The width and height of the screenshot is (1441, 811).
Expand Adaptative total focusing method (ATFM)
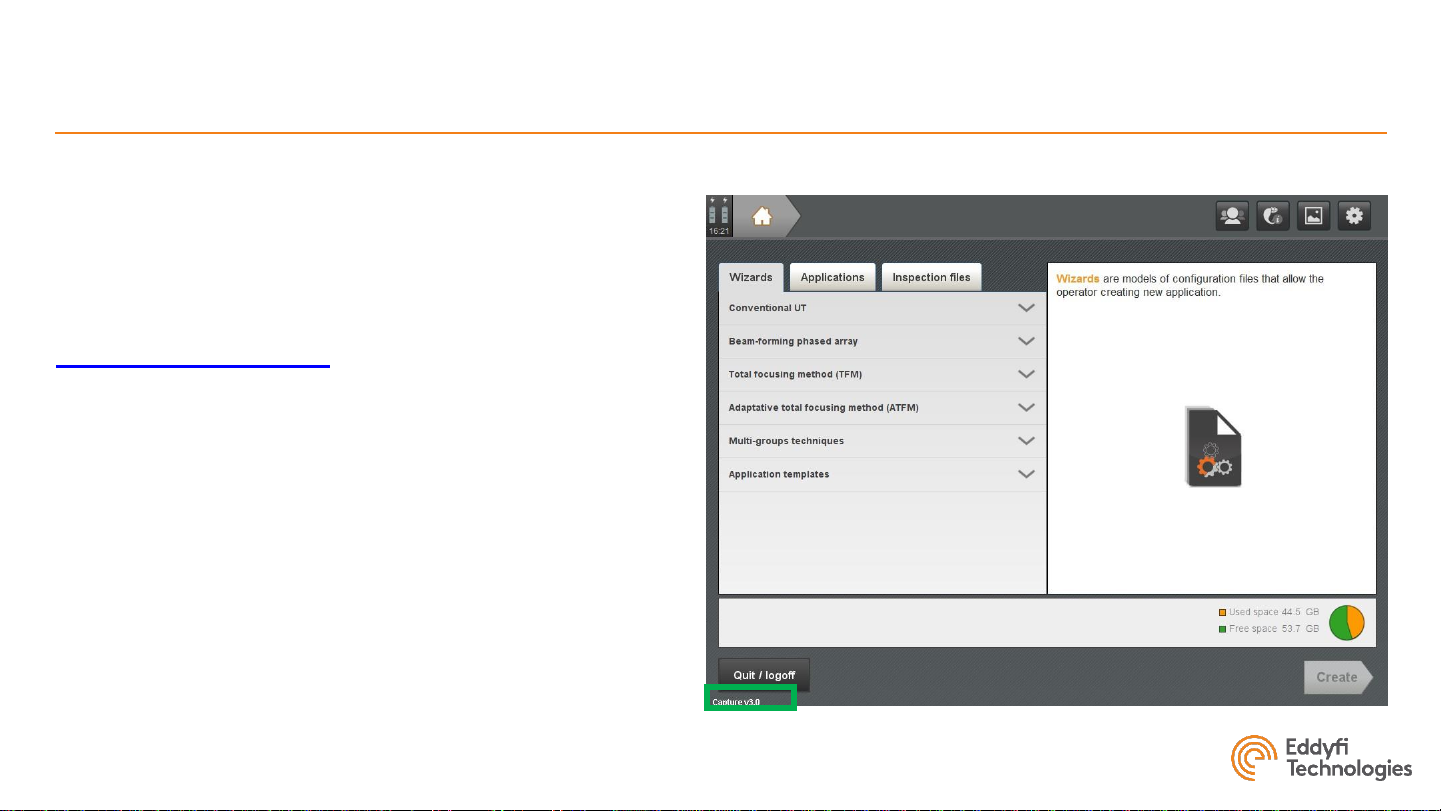pyautogui.click(x=1026, y=408)
